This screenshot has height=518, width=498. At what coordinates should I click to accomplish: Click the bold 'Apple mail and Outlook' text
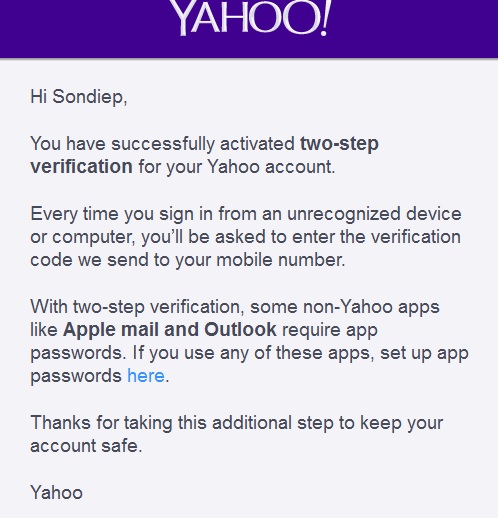click(170, 330)
